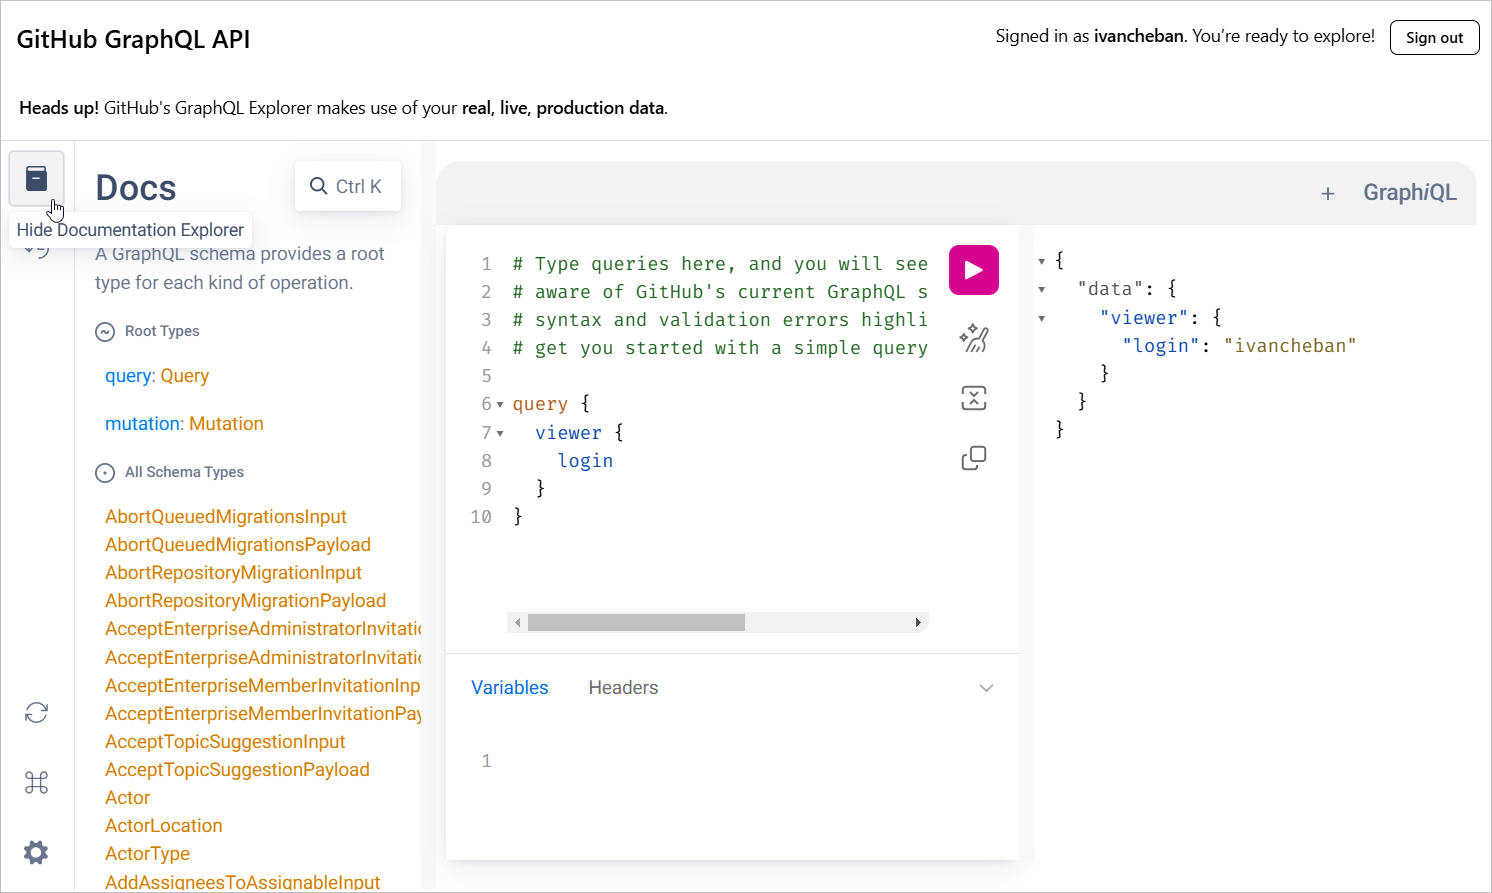Prettify the query with the broom icon
The height and width of the screenshot is (893, 1492).
coord(973,338)
